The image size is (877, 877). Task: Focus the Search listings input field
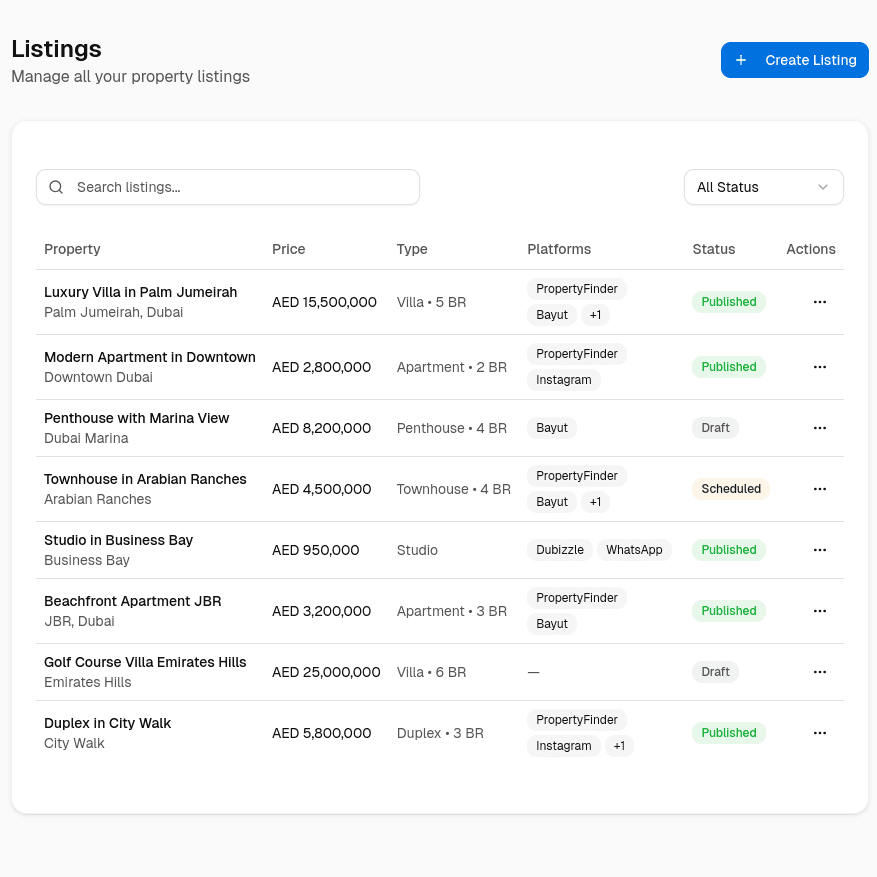click(x=228, y=187)
